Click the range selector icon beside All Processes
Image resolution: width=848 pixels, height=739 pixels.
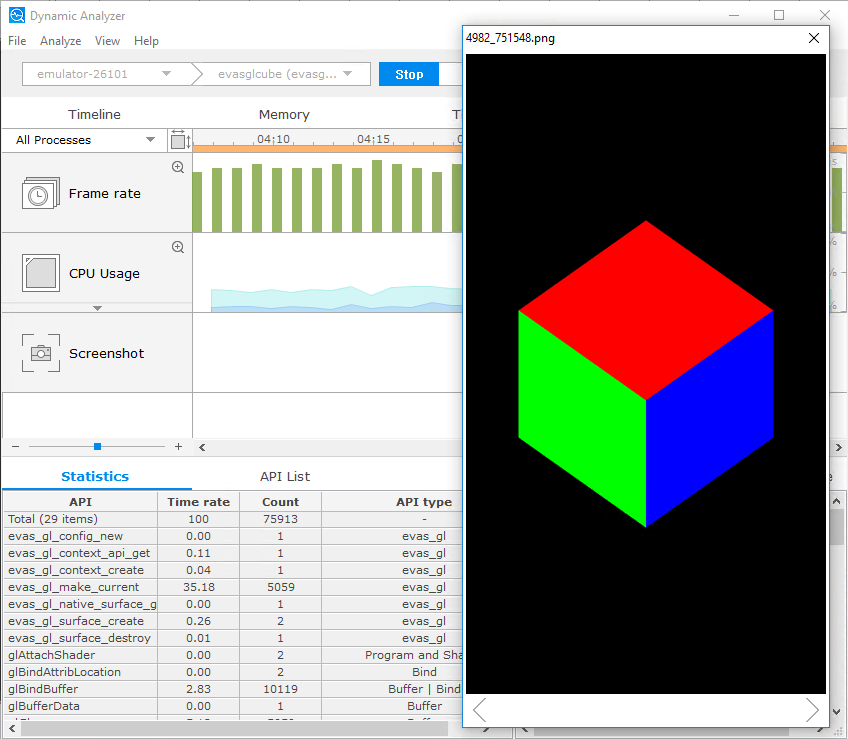(x=177, y=140)
